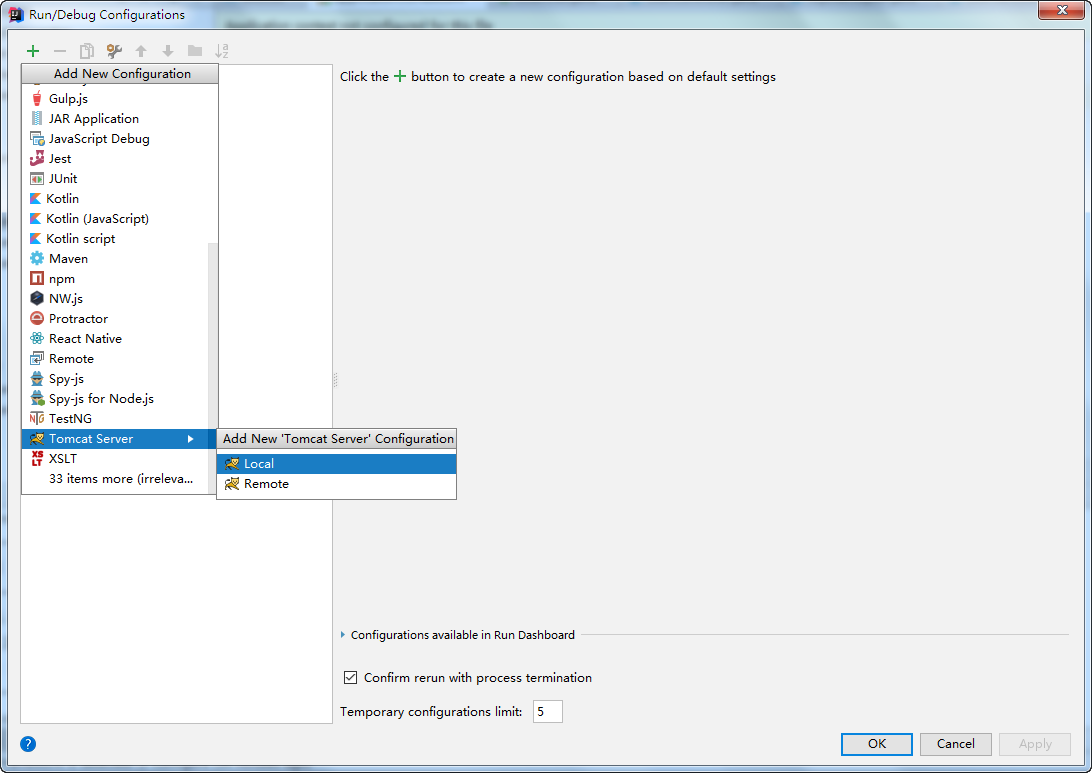This screenshot has width=1092, height=773.
Task: Select Spy-js configuration entry
Action: pos(115,378)
